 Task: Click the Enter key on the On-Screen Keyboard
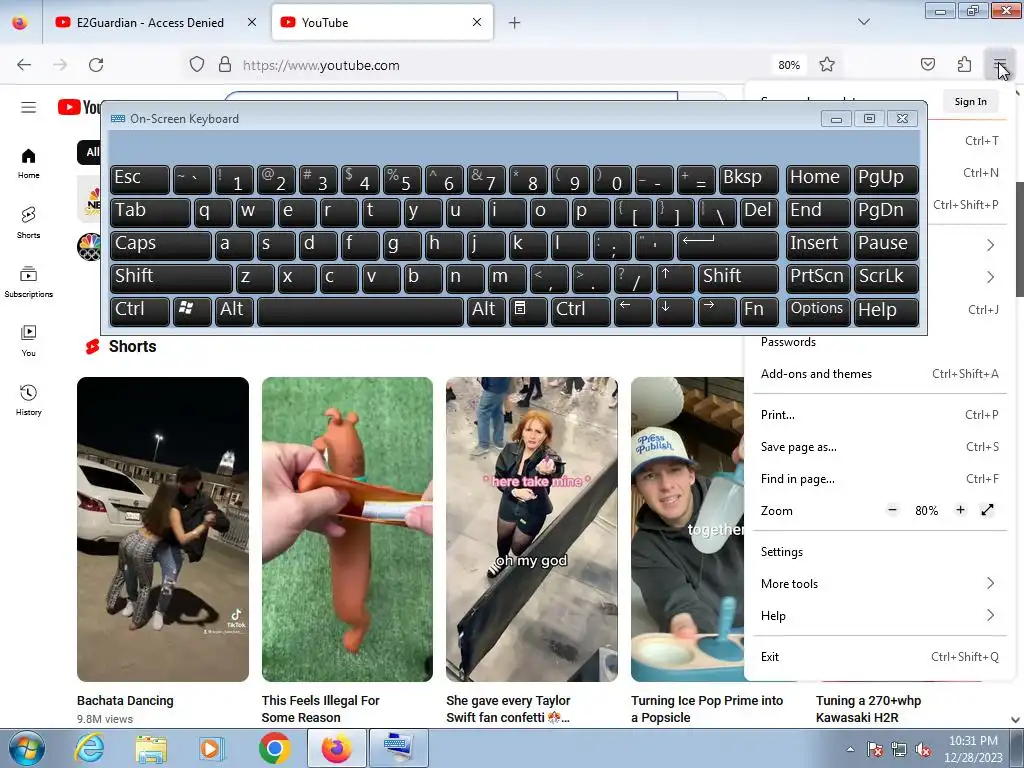(x=728, y=244)
